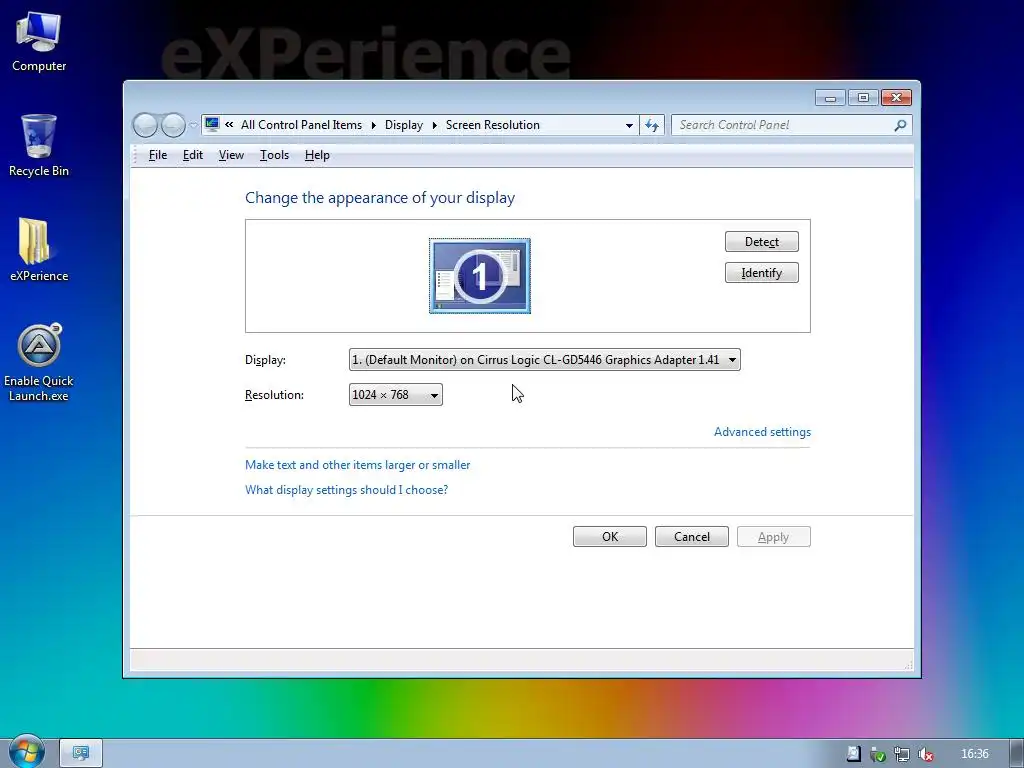Image resolution: width=1024 pixels, height=768 pixels.
Task: Open the eXPerience folder icon
Action: point(39,250)
